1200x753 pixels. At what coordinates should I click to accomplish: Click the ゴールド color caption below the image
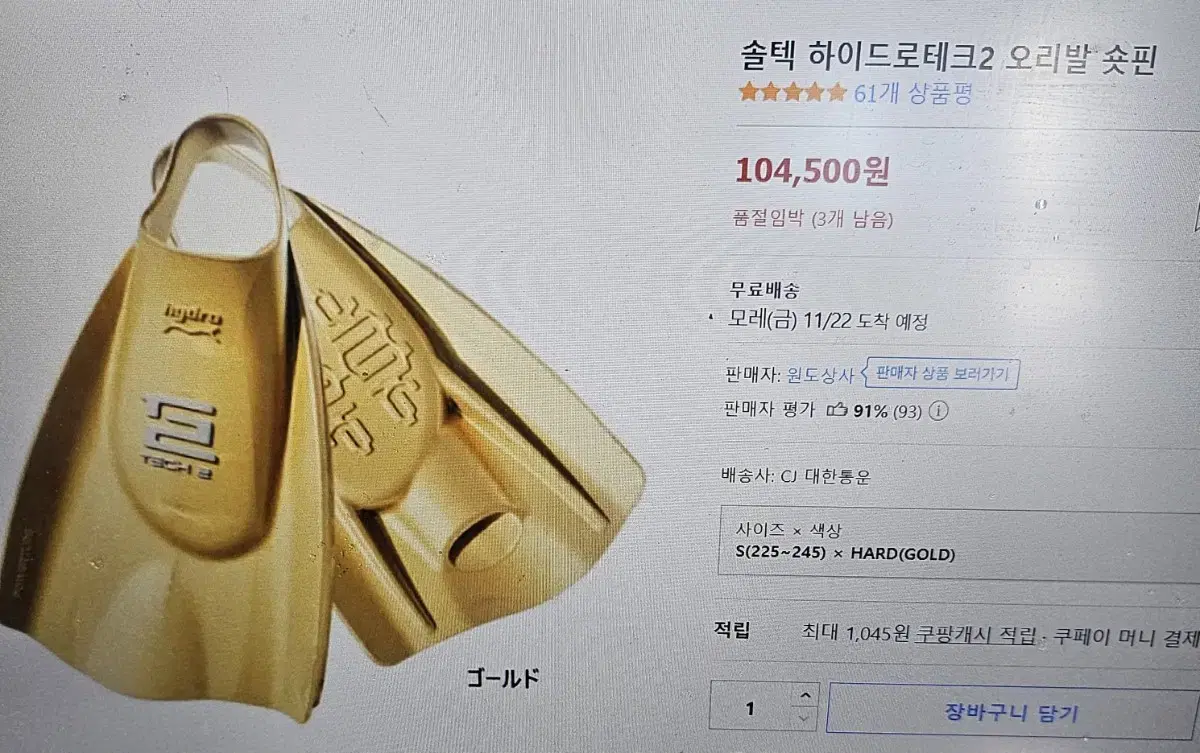tap(503, 679)
